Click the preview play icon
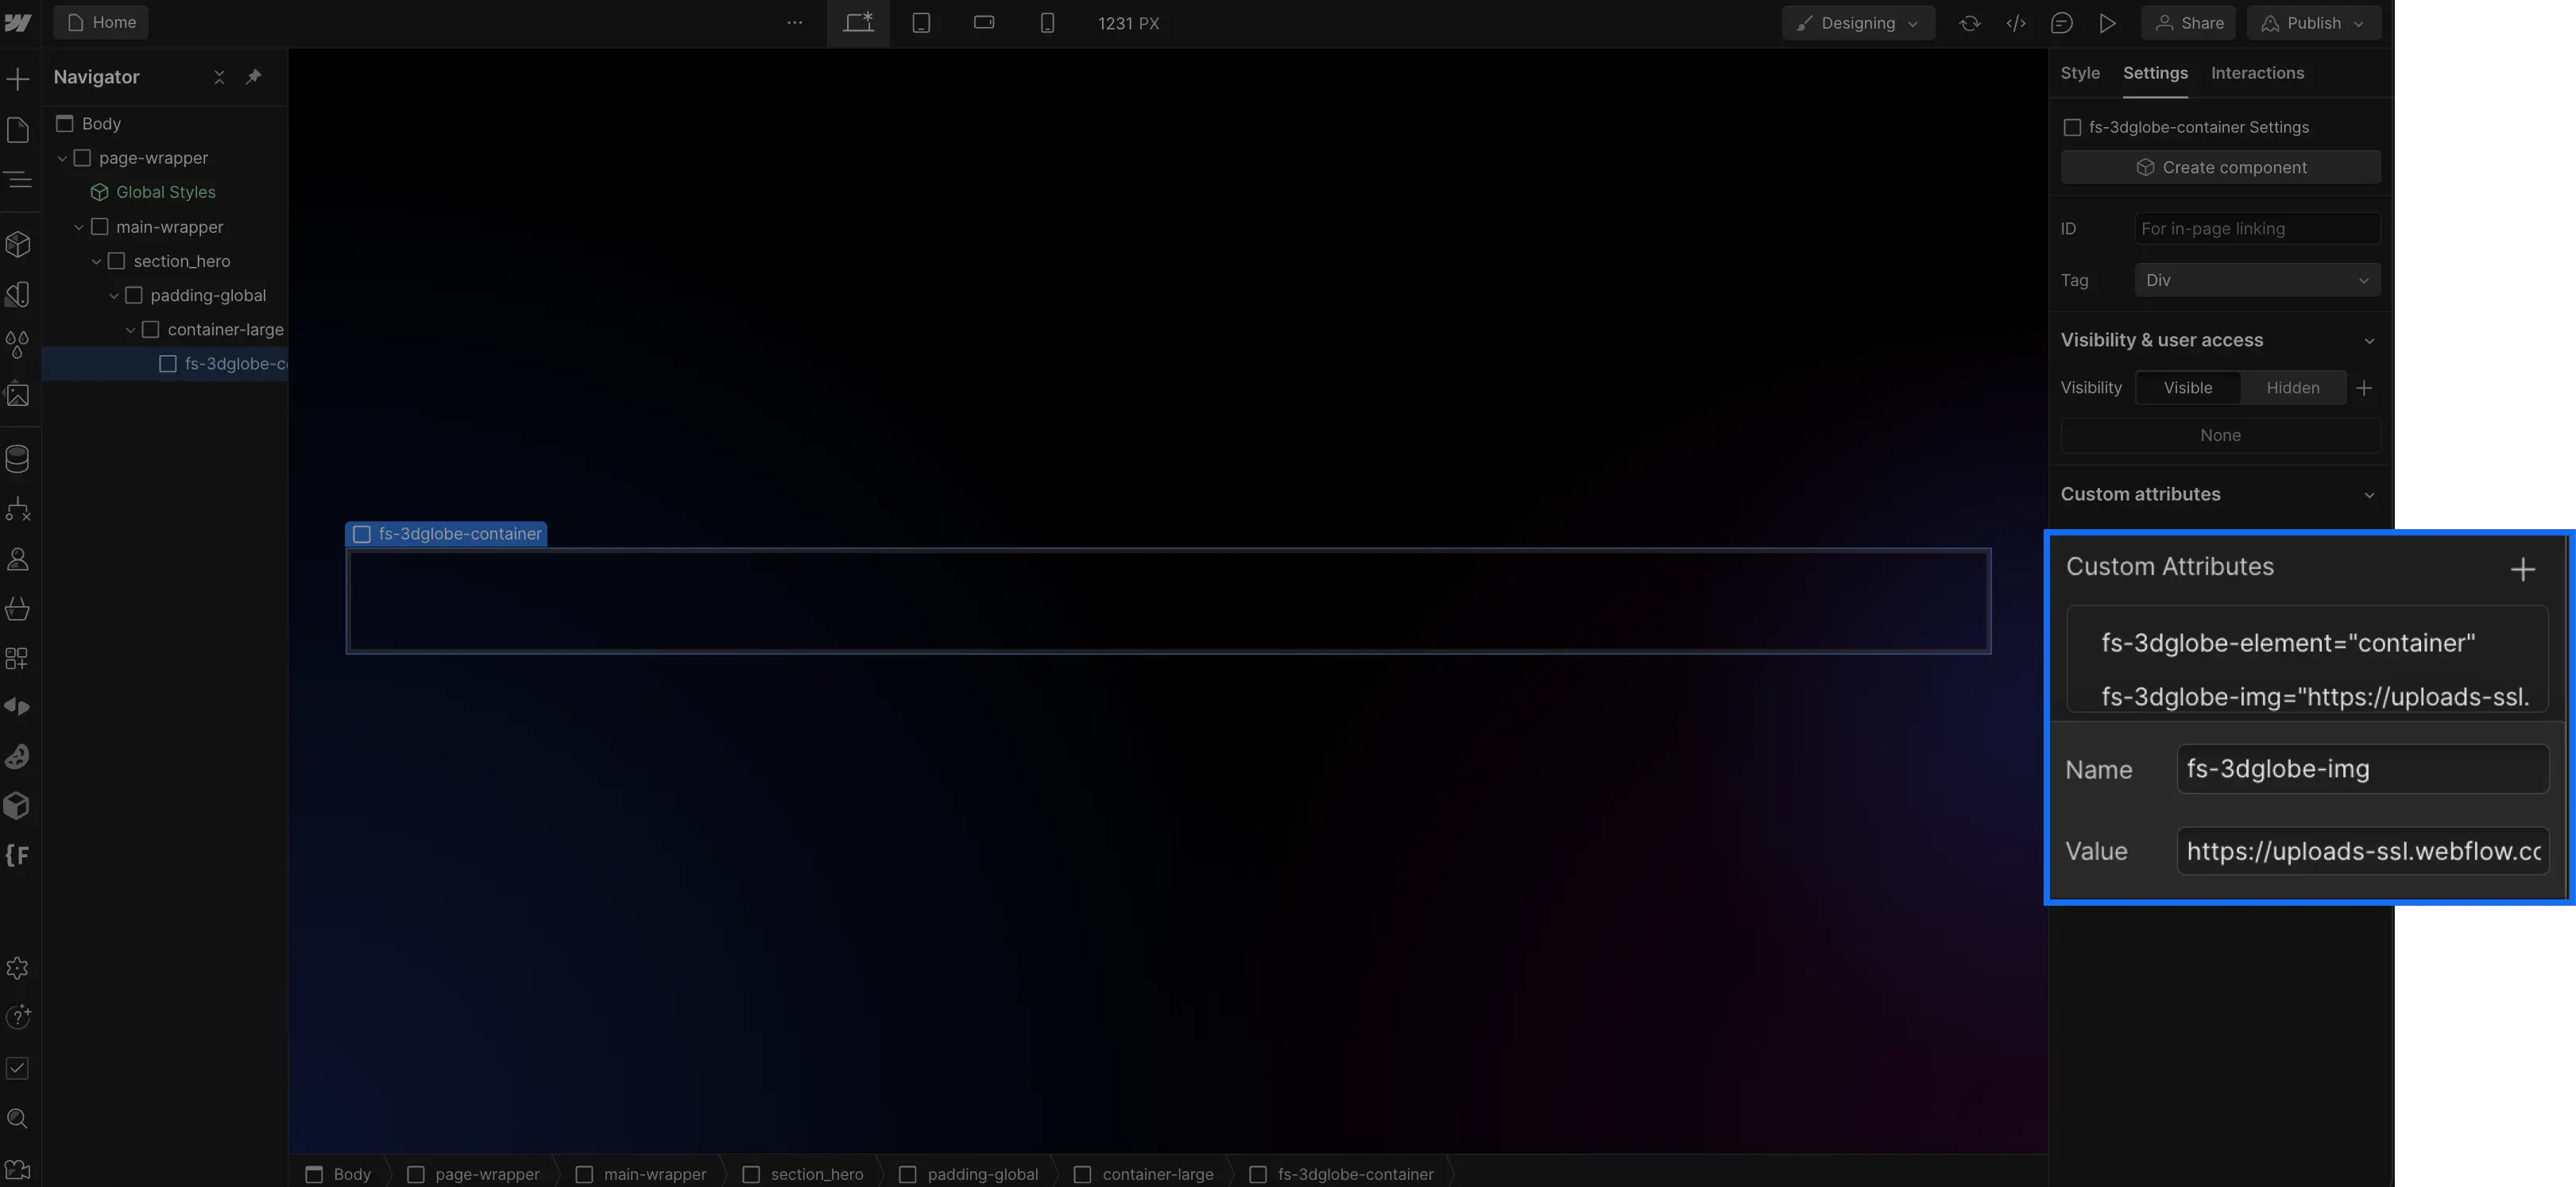The height and width of the screenshot is (1187, 2576). [x=2107, y=23]
